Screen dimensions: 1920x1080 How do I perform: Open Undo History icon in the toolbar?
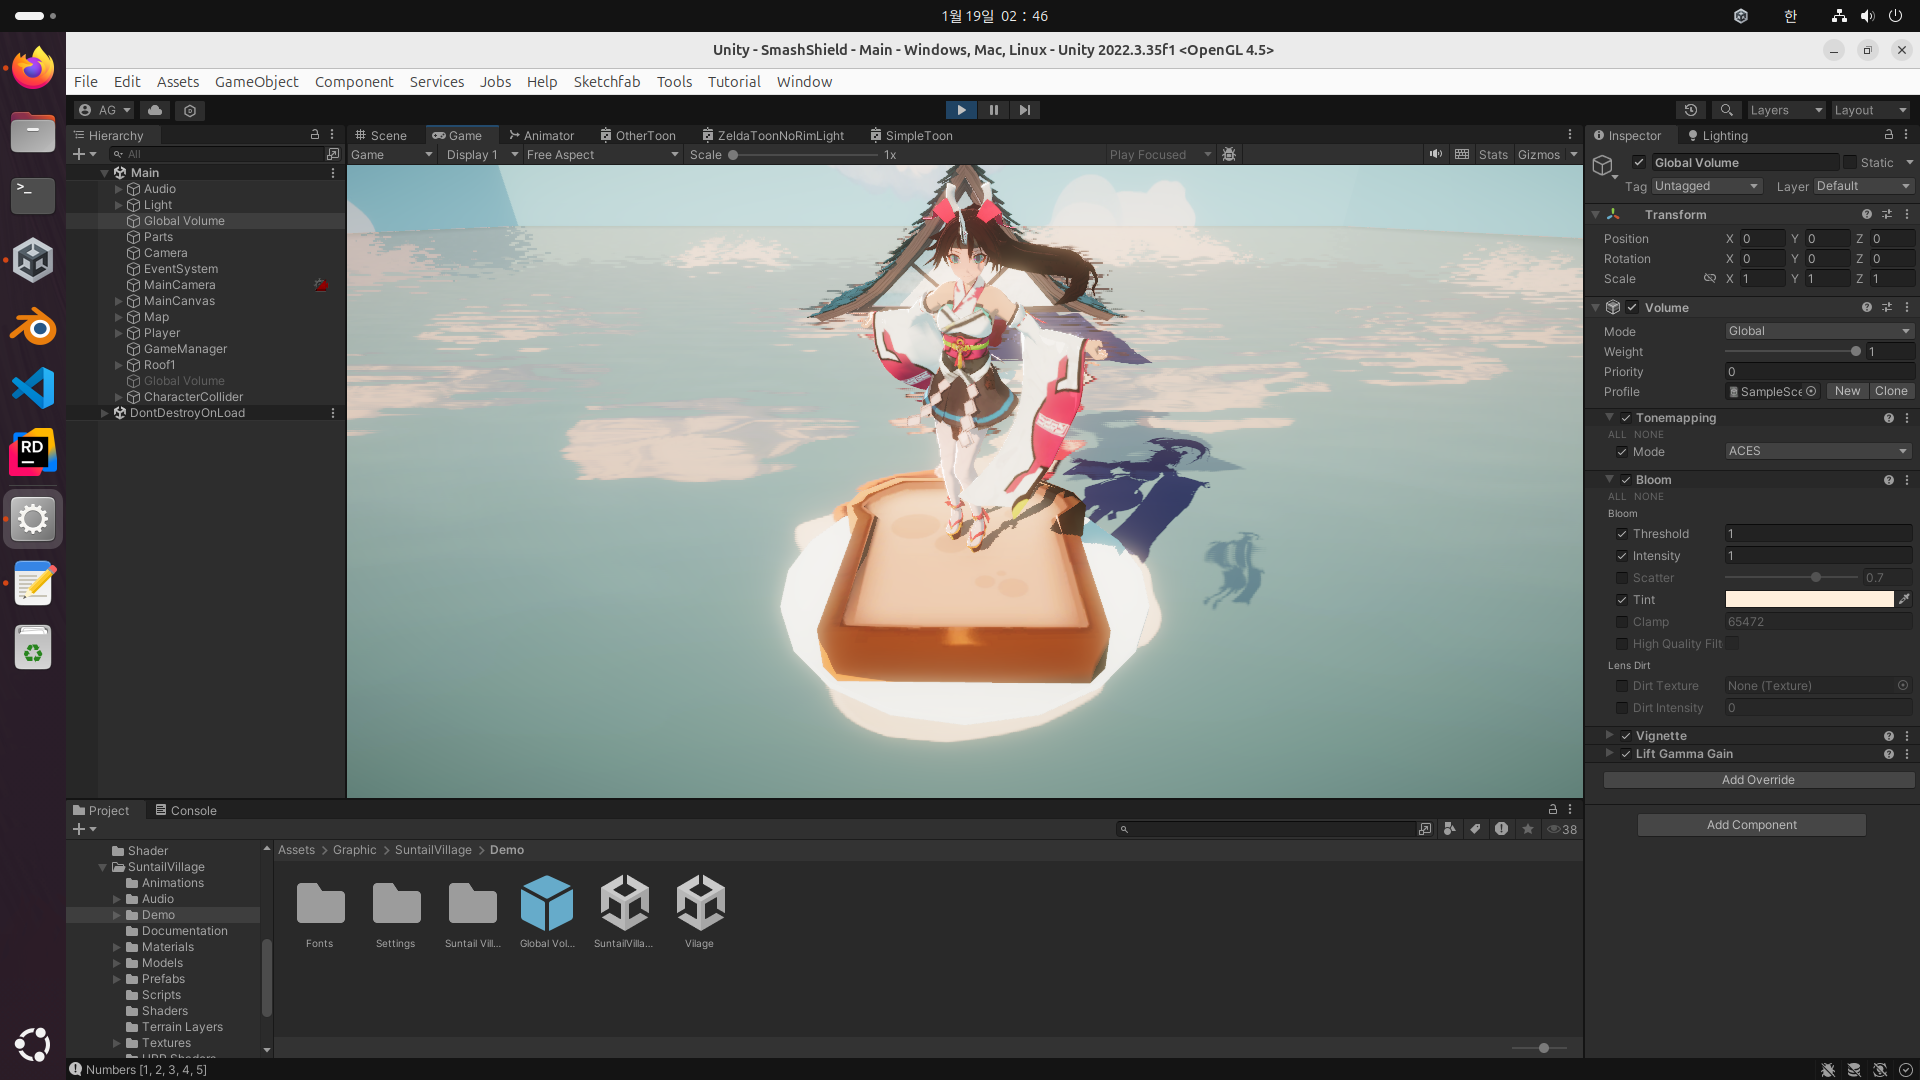click(1691, 110)
